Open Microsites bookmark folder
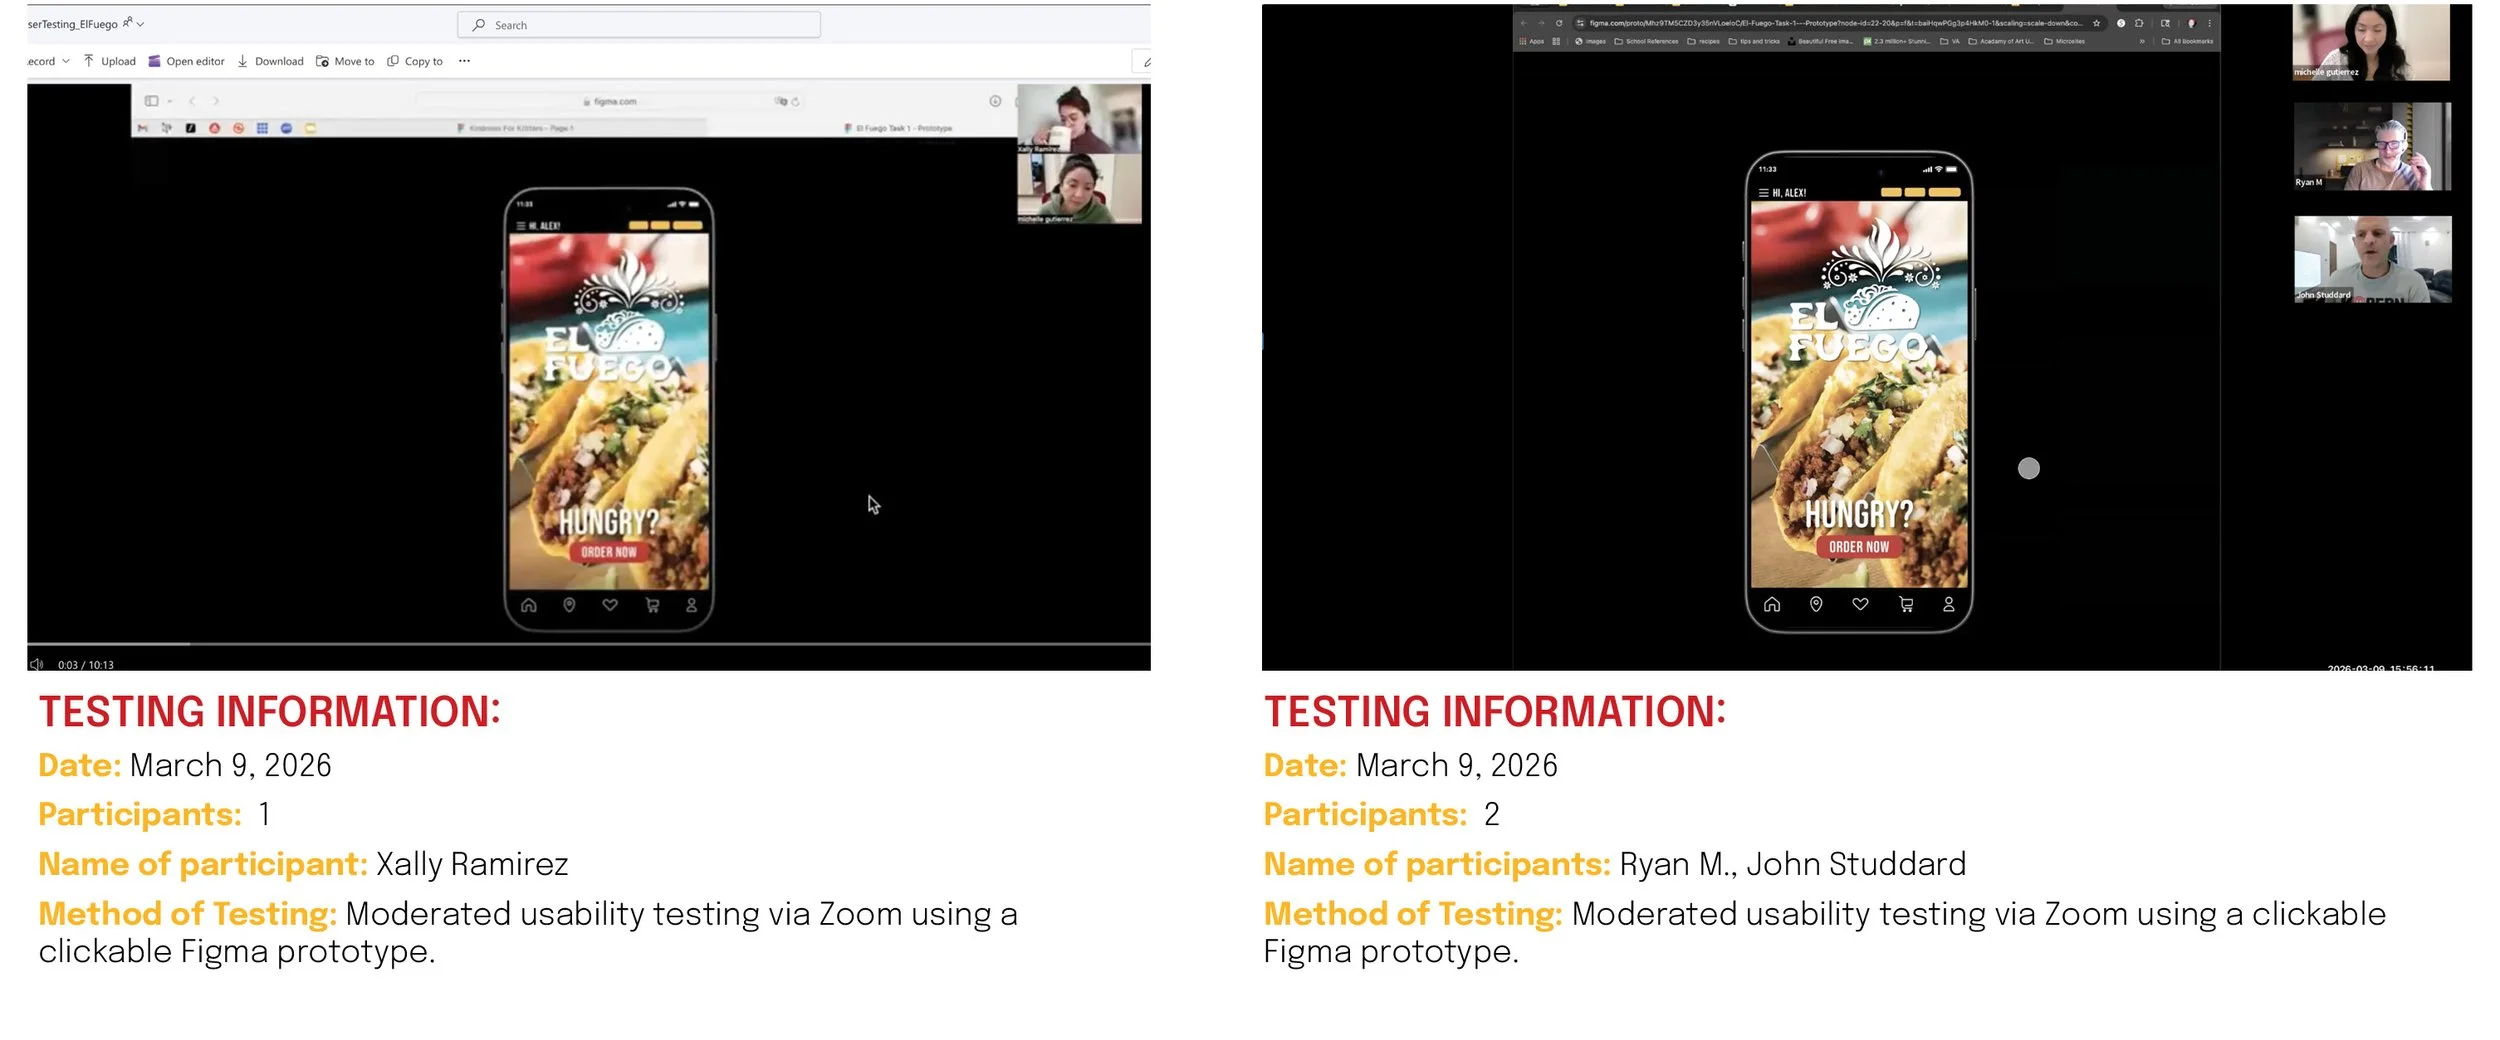2500x1040 pixels. click(x=2066, y=42)
